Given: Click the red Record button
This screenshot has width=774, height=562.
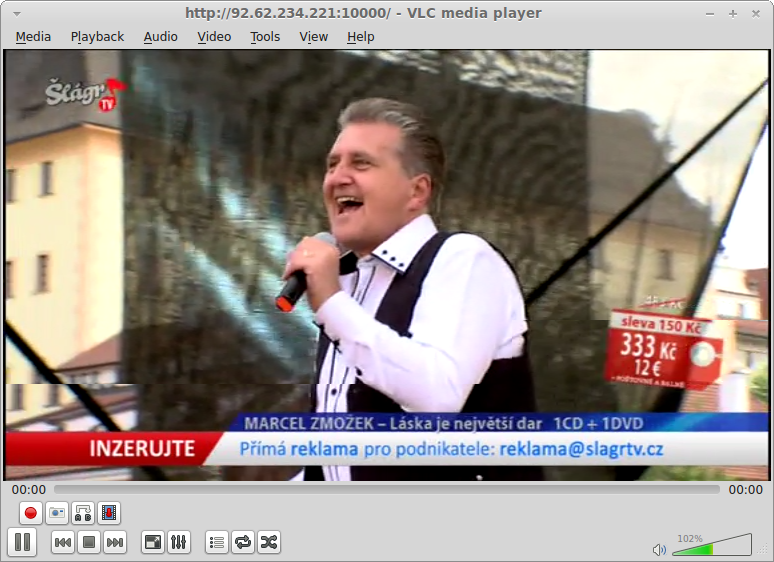Looking at the screenshot, I should click(31, 513).
